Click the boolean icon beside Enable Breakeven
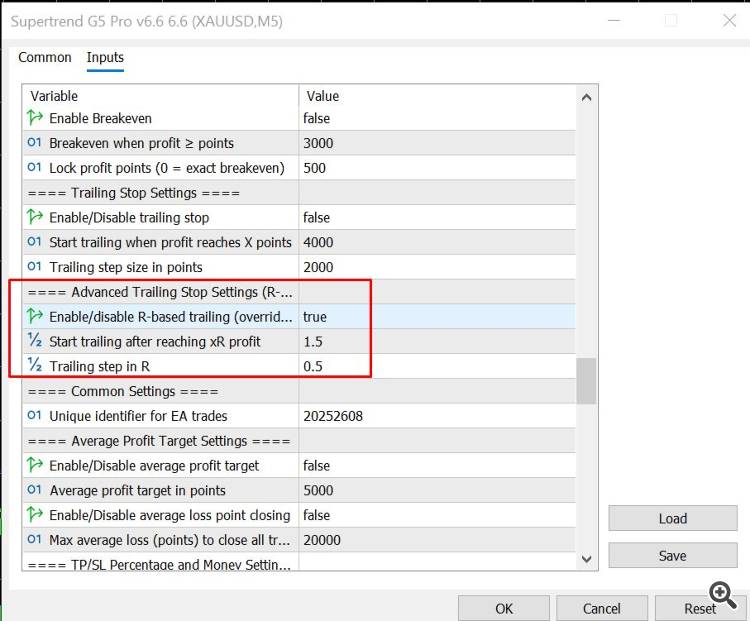This screenshot has width=750, height=621. pyautogui.click(x=35, y=118)
